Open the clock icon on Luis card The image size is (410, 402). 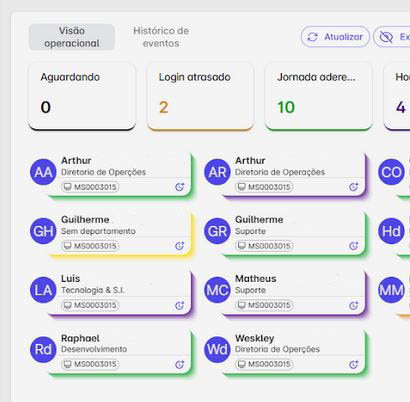pos(180,305)
